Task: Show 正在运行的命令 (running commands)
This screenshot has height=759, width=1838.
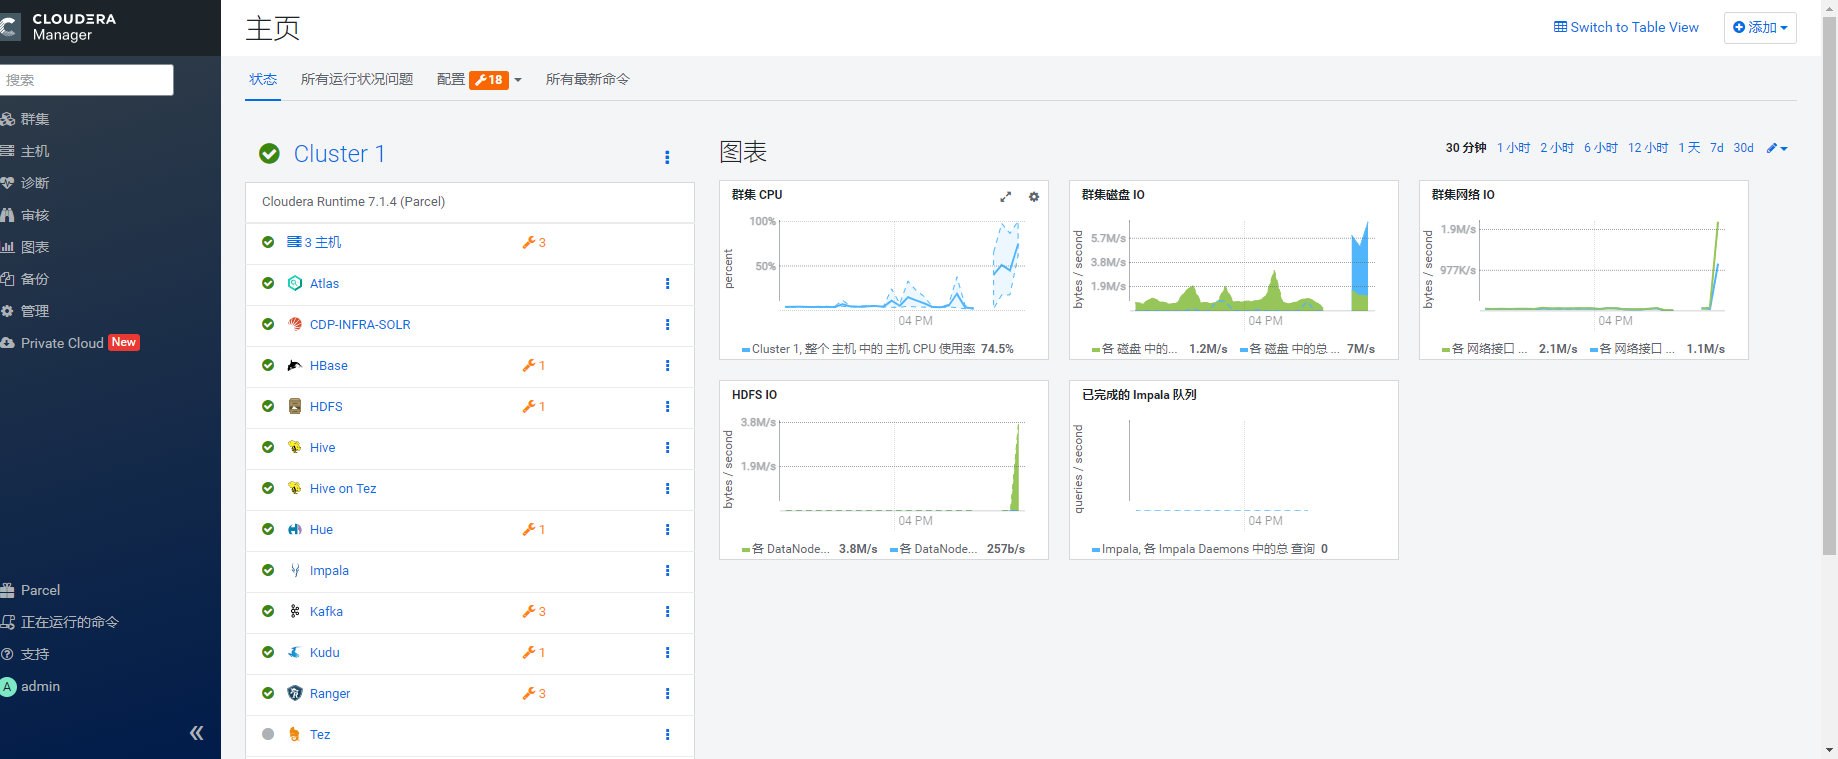Action: click(x=60, y=622)
